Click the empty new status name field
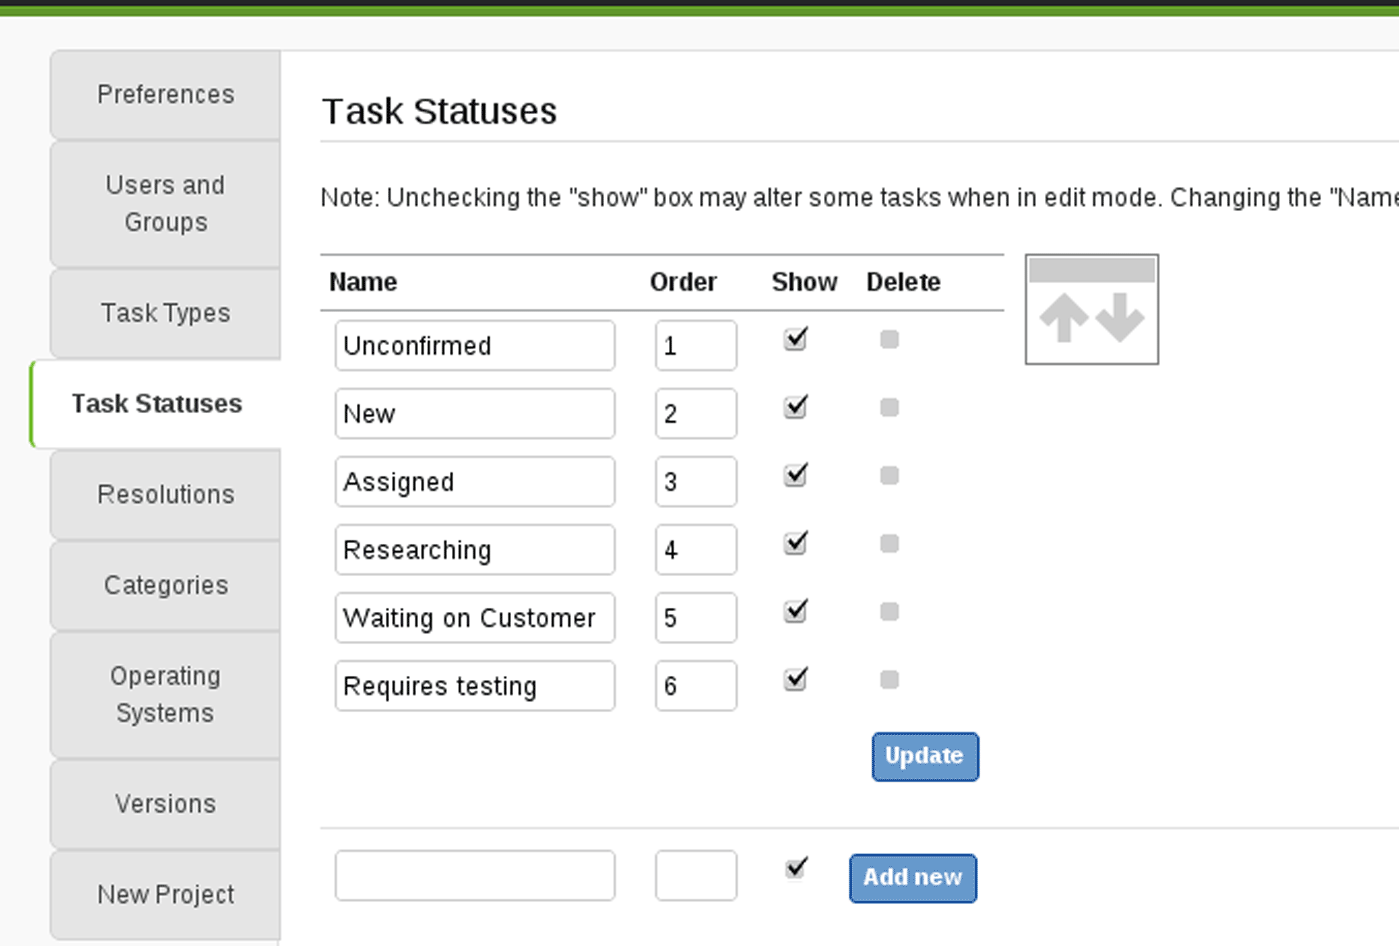 [475, 876]
